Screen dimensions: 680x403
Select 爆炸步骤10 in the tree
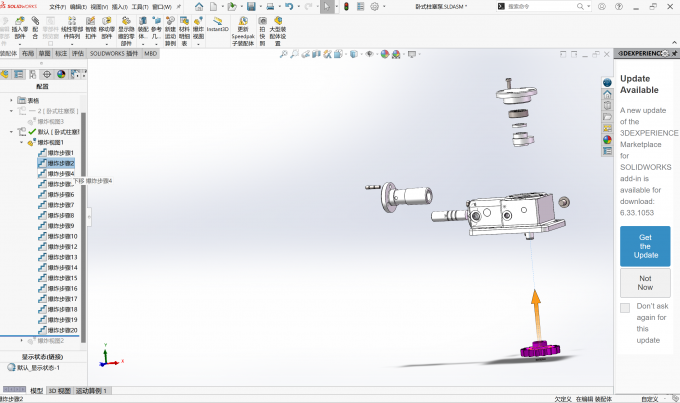pos(58,236)
